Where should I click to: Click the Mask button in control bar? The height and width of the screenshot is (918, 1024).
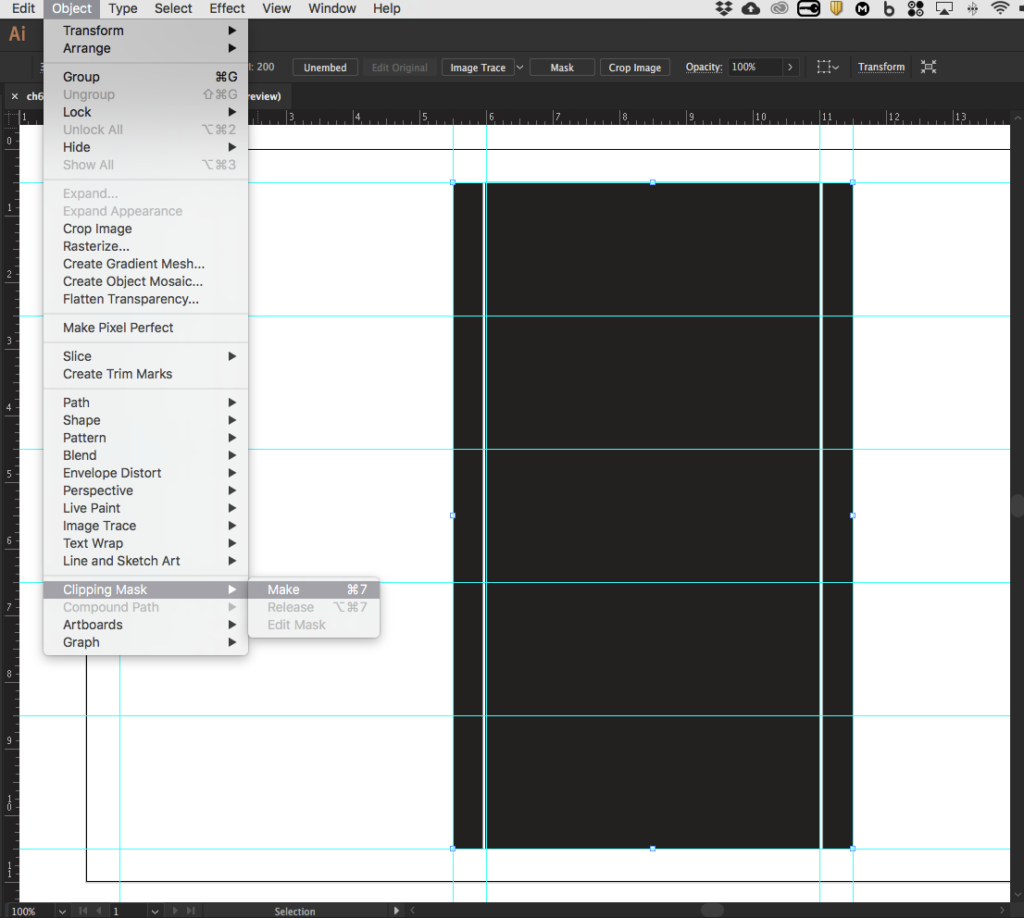coord(562,67)
